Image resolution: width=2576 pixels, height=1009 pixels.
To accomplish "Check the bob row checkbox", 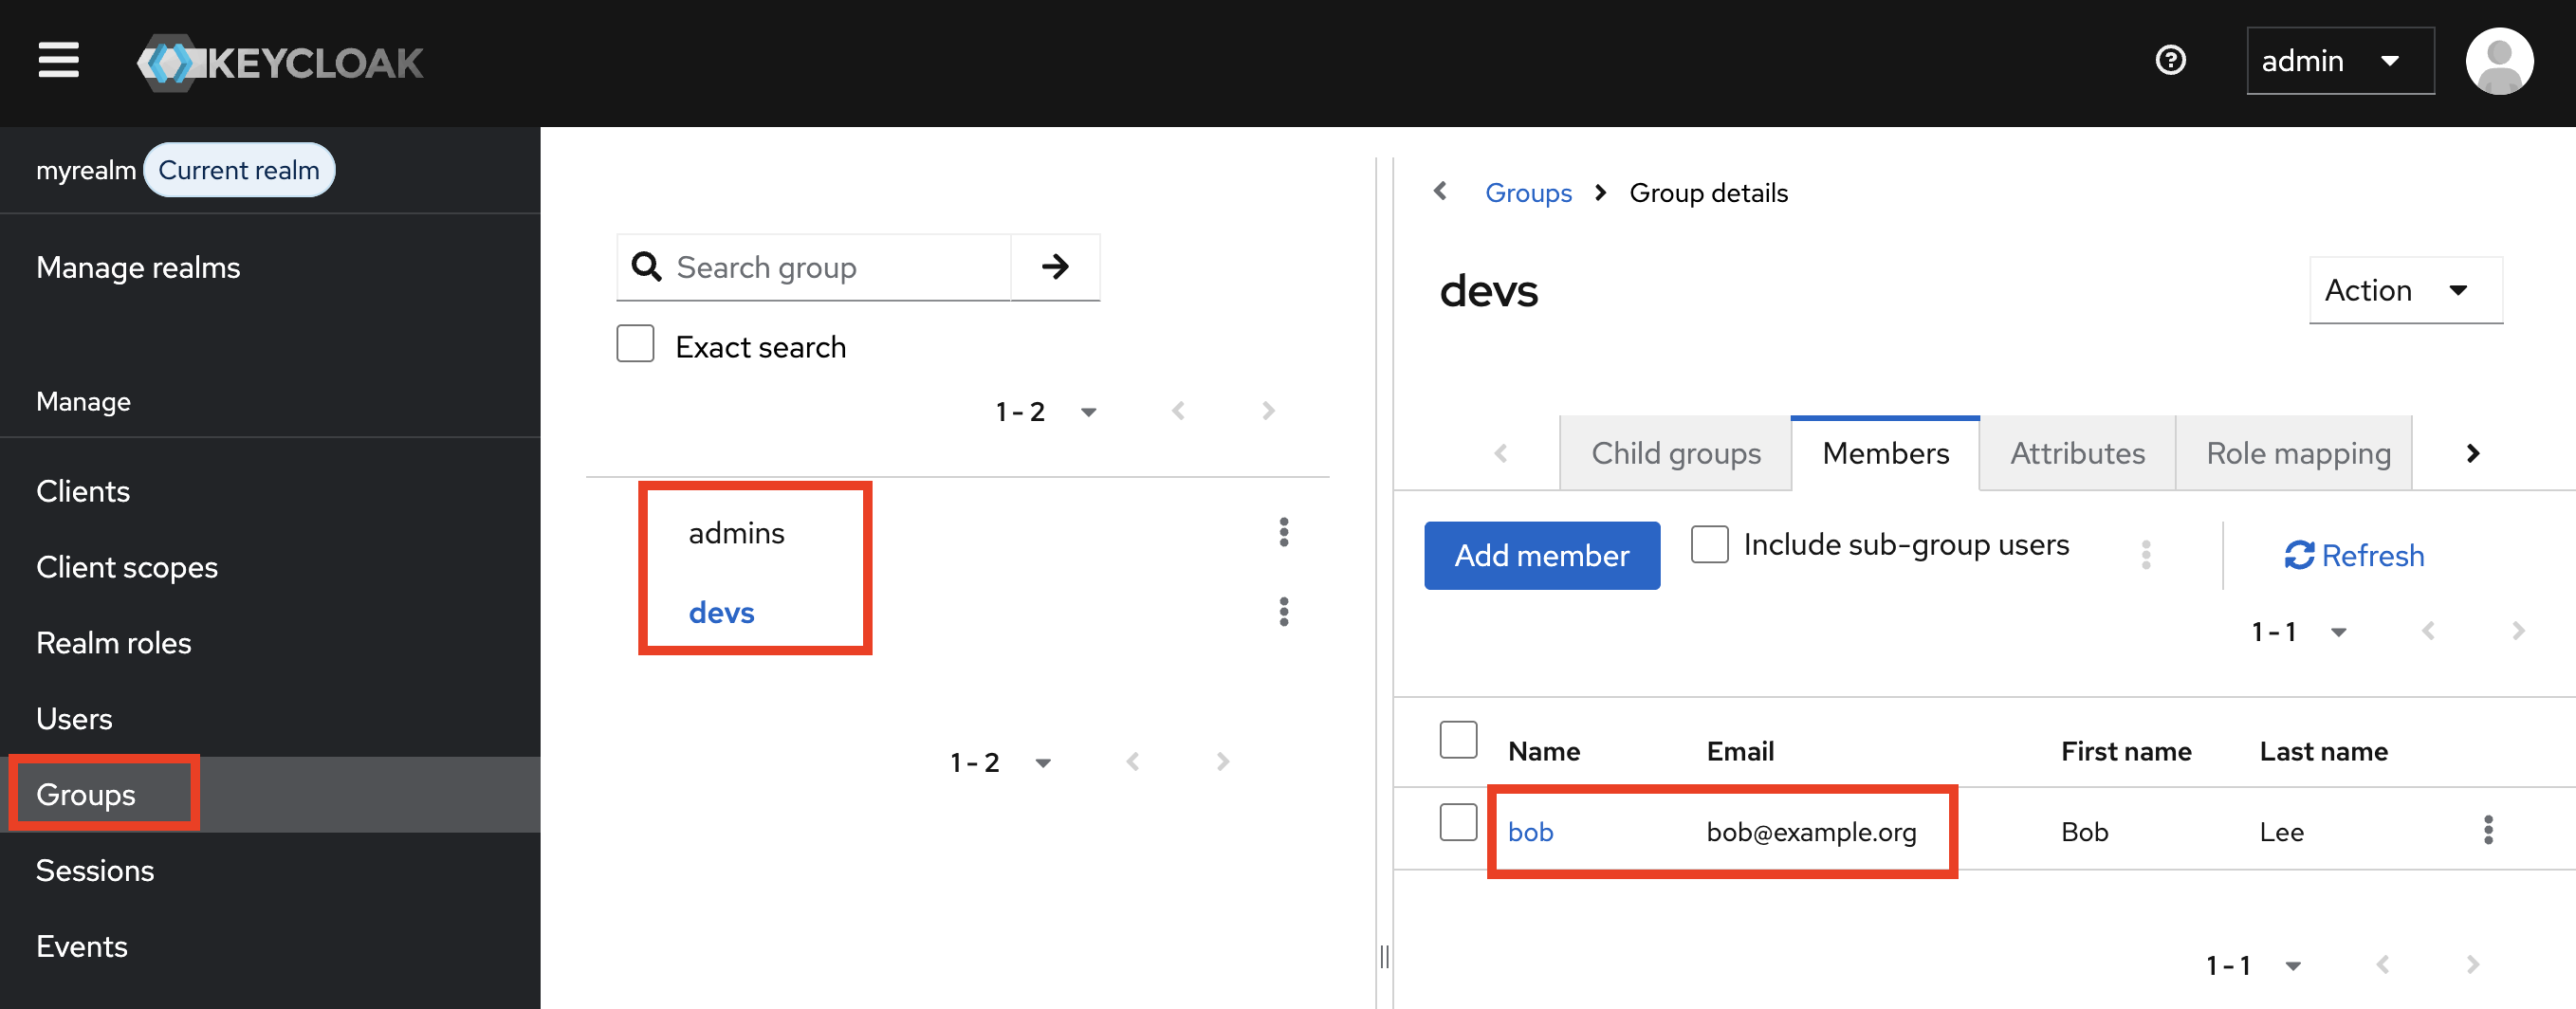I will click(1458, 822).
